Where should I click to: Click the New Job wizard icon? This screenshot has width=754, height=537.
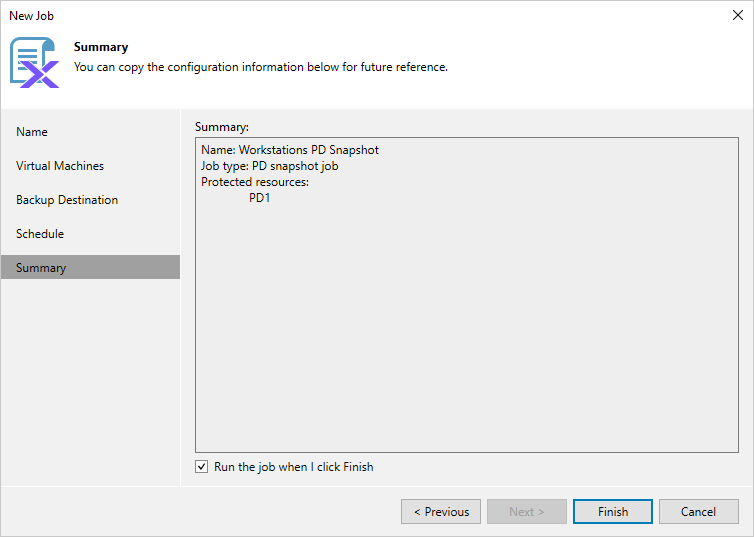[x=34, y=62]
